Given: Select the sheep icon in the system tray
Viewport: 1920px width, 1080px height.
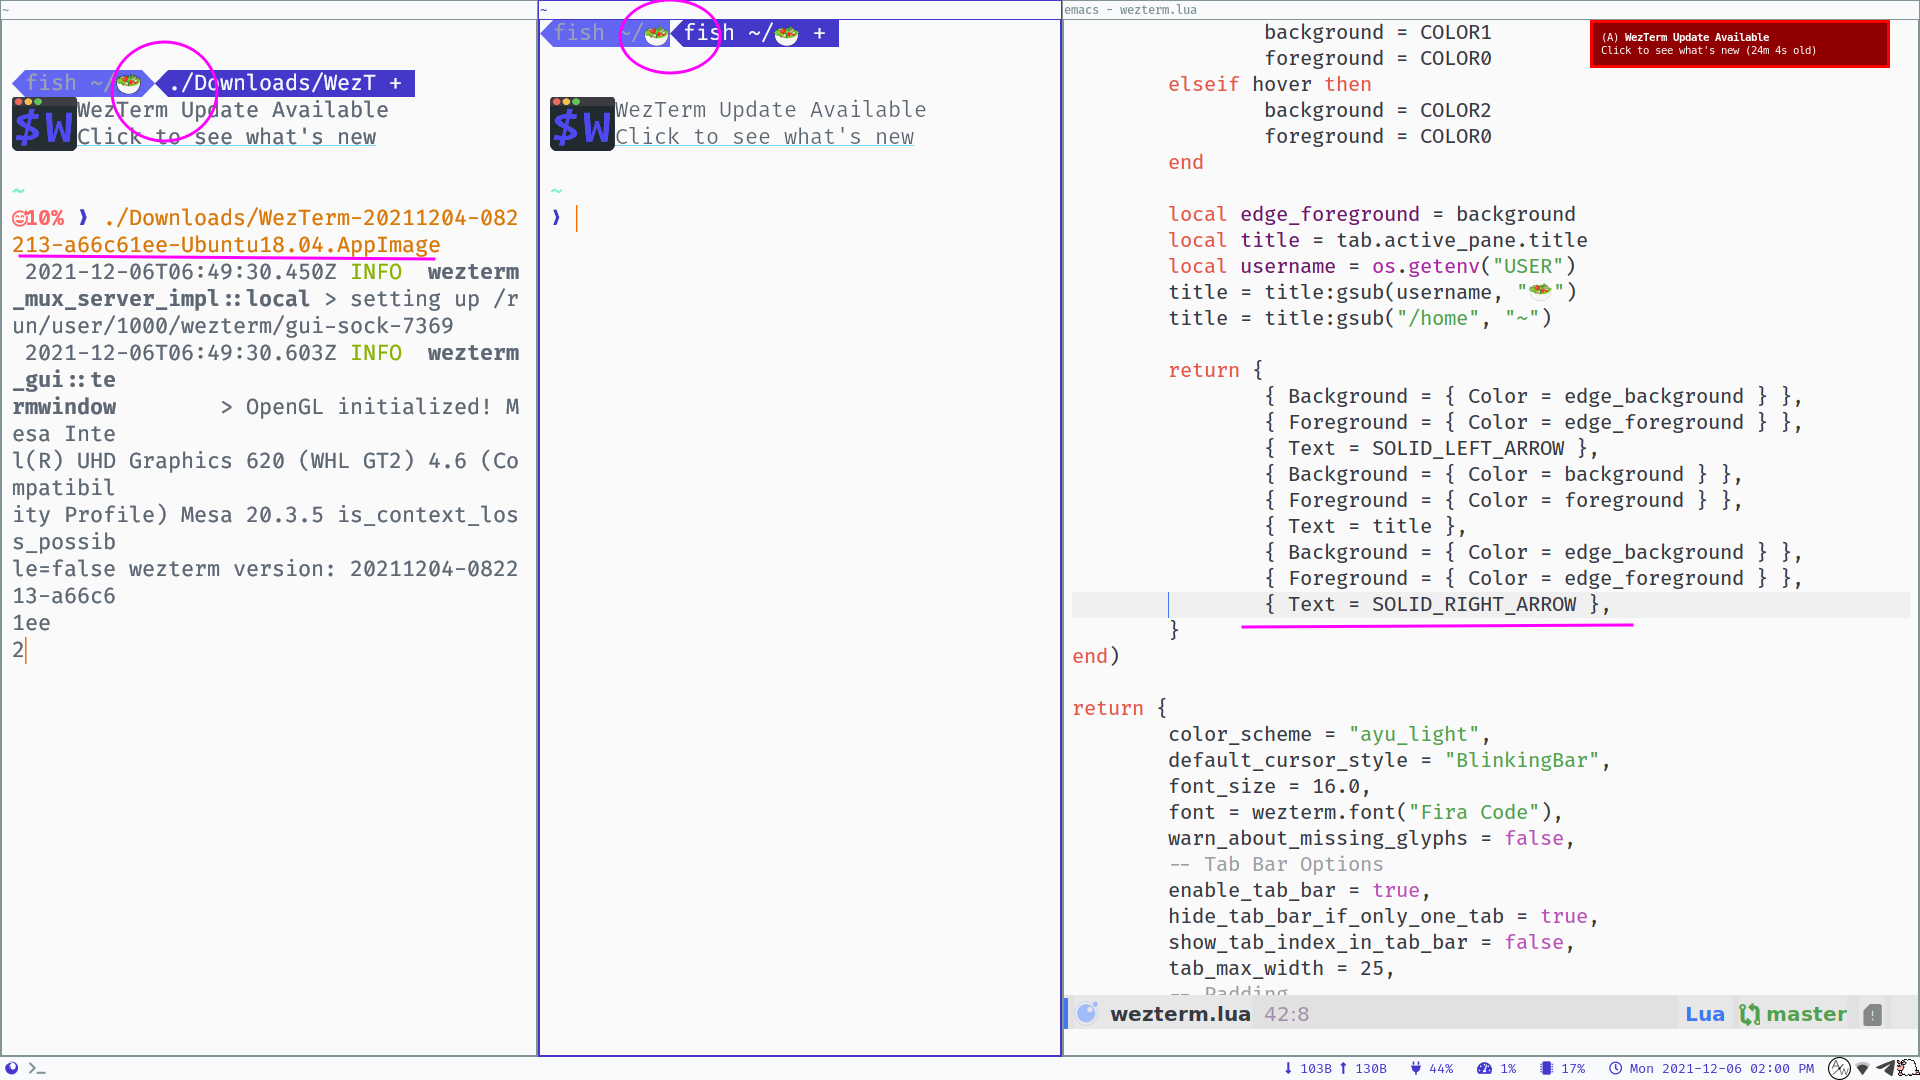Looking at the screenshot, I should [1905, 1068].
